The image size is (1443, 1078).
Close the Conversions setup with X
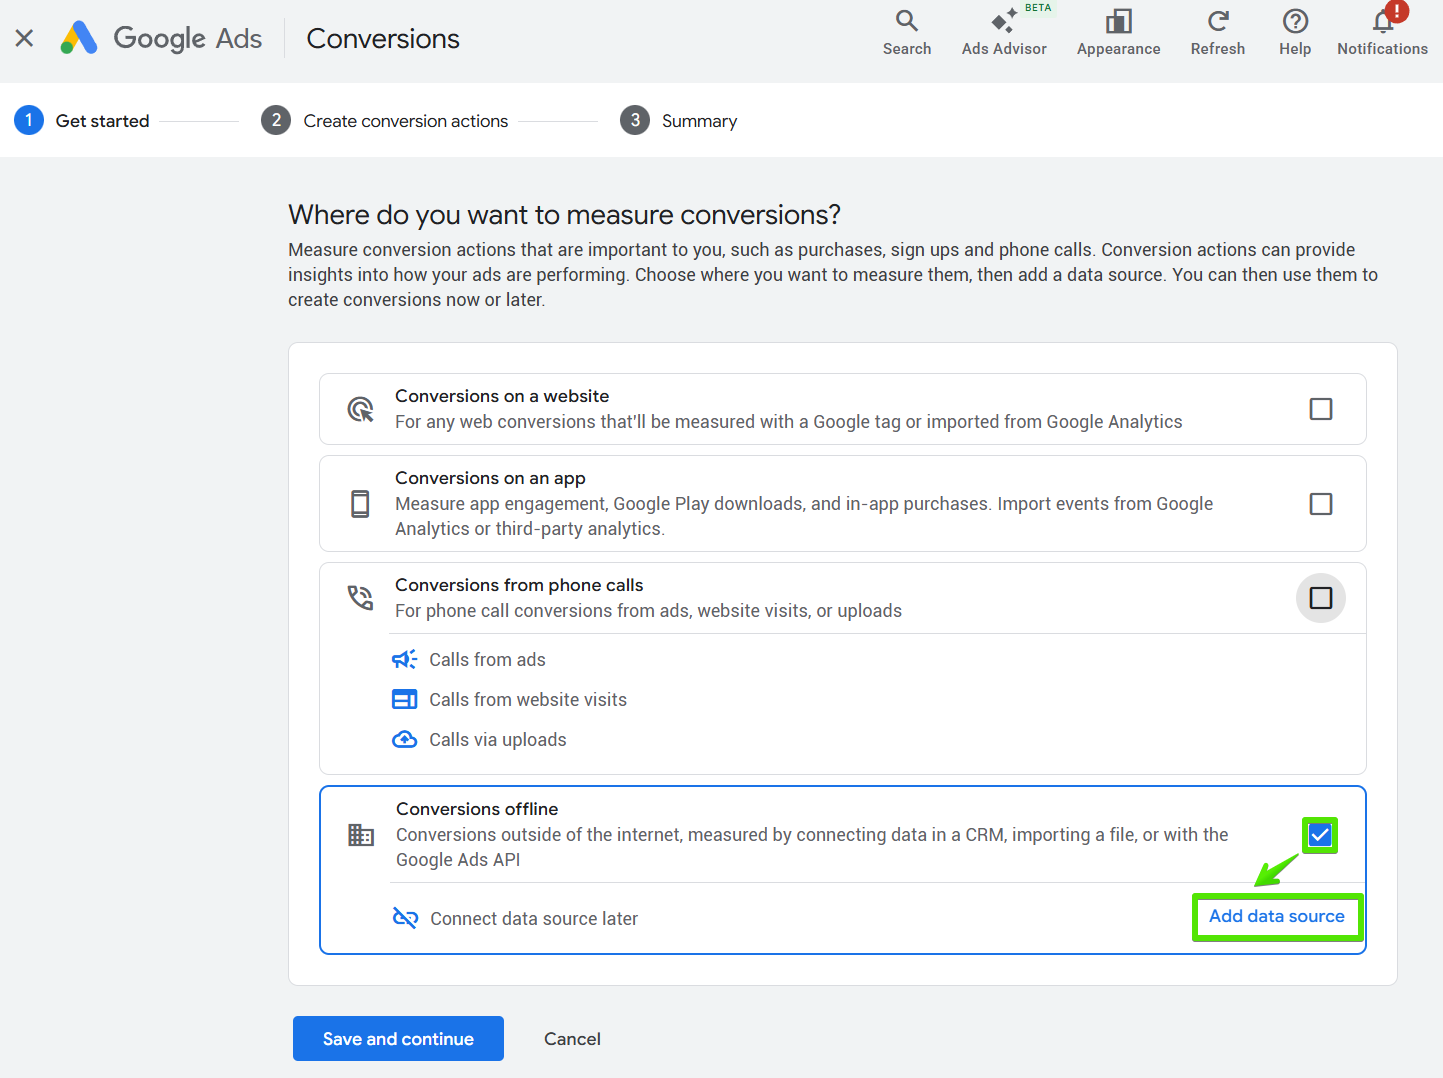pyautogui.click(x=25, y=38)
